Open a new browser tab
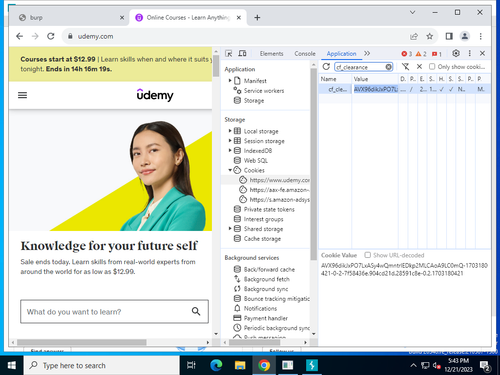500x375 pixels. [x=257, y=18]
